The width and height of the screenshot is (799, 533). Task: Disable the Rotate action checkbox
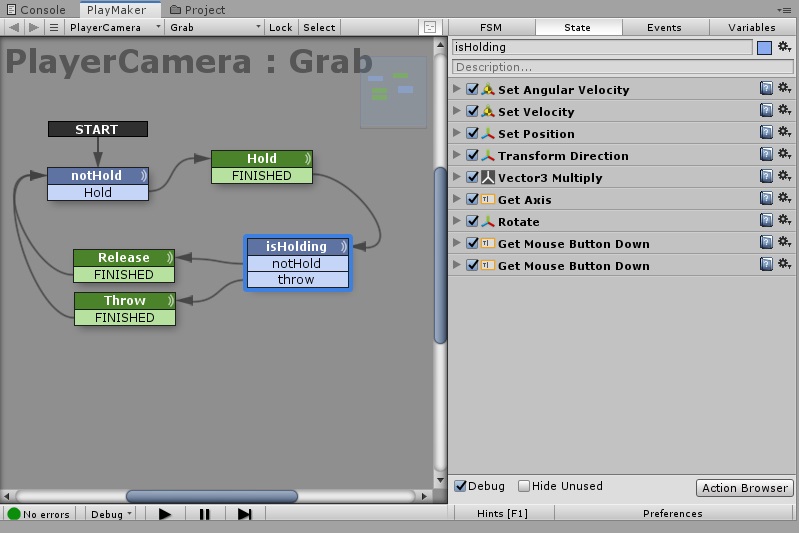click(x=472, y=221)
